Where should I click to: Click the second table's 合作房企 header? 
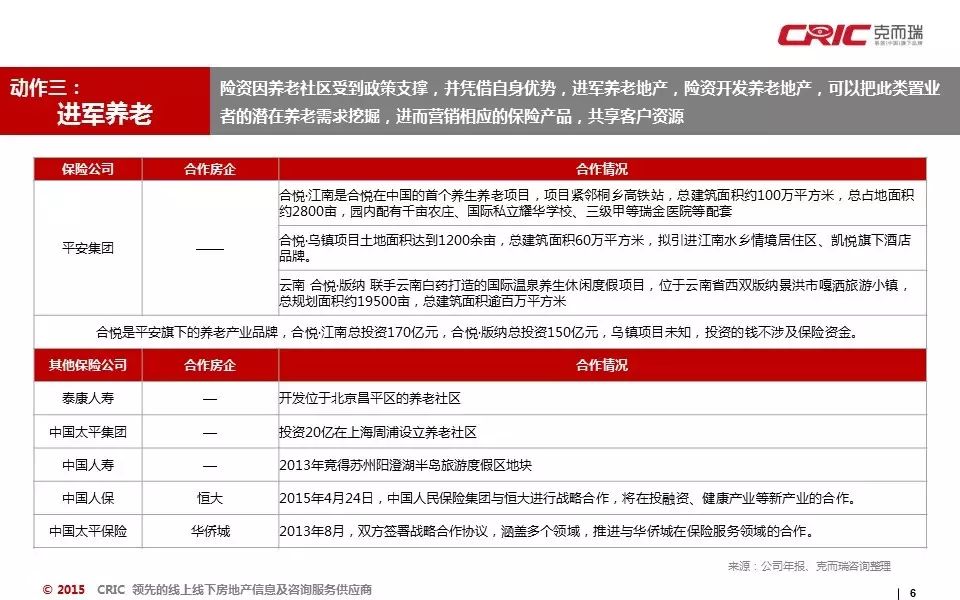point(210,365)
